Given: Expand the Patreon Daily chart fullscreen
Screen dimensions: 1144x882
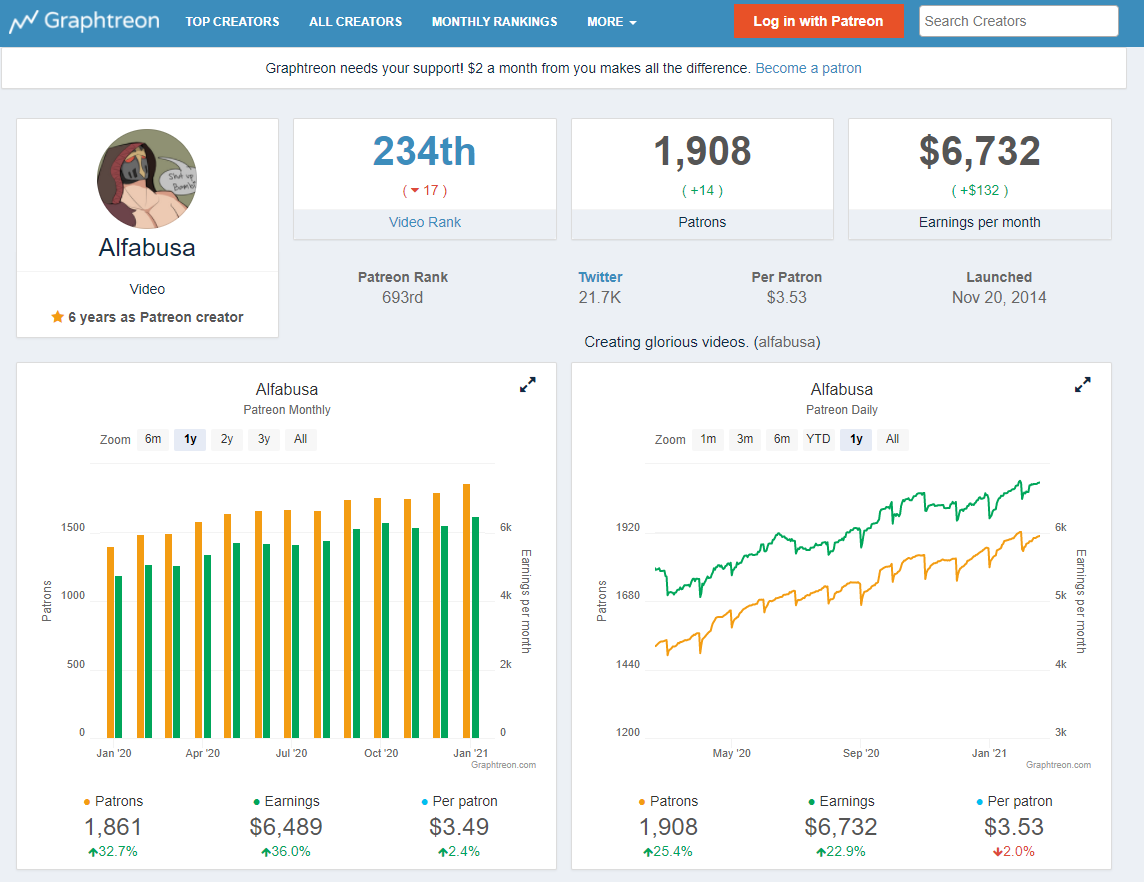Looking at the screenshot, I should point(1083,384).
